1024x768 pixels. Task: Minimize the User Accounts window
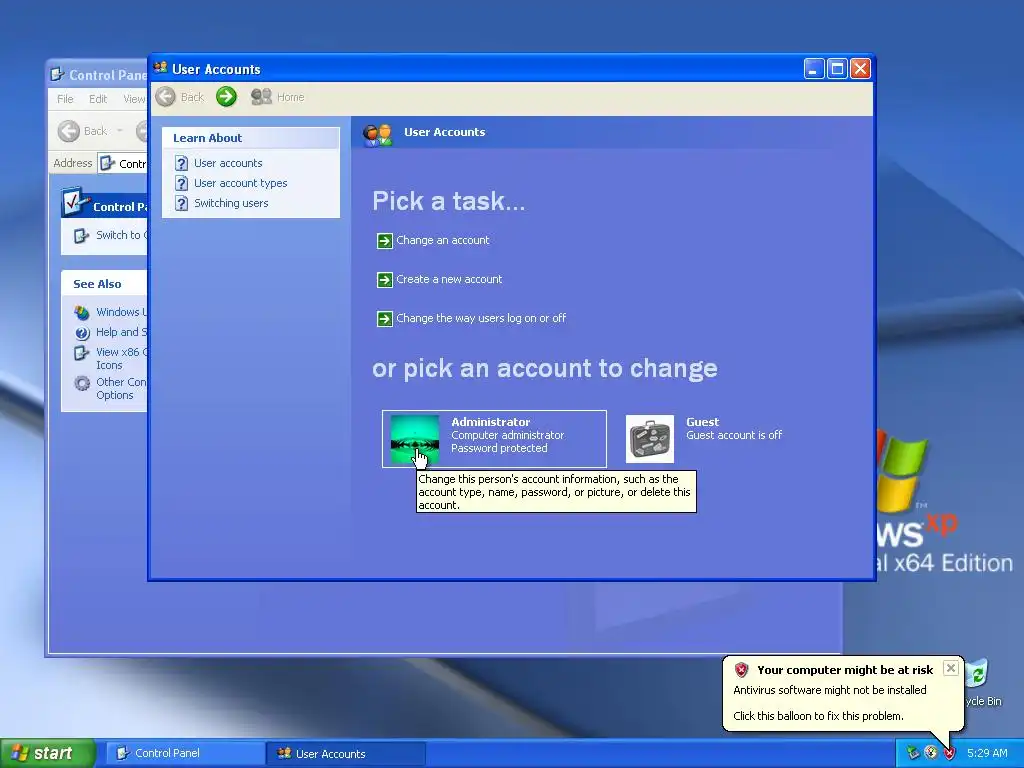pyautogui.click(x=814, y=69)
